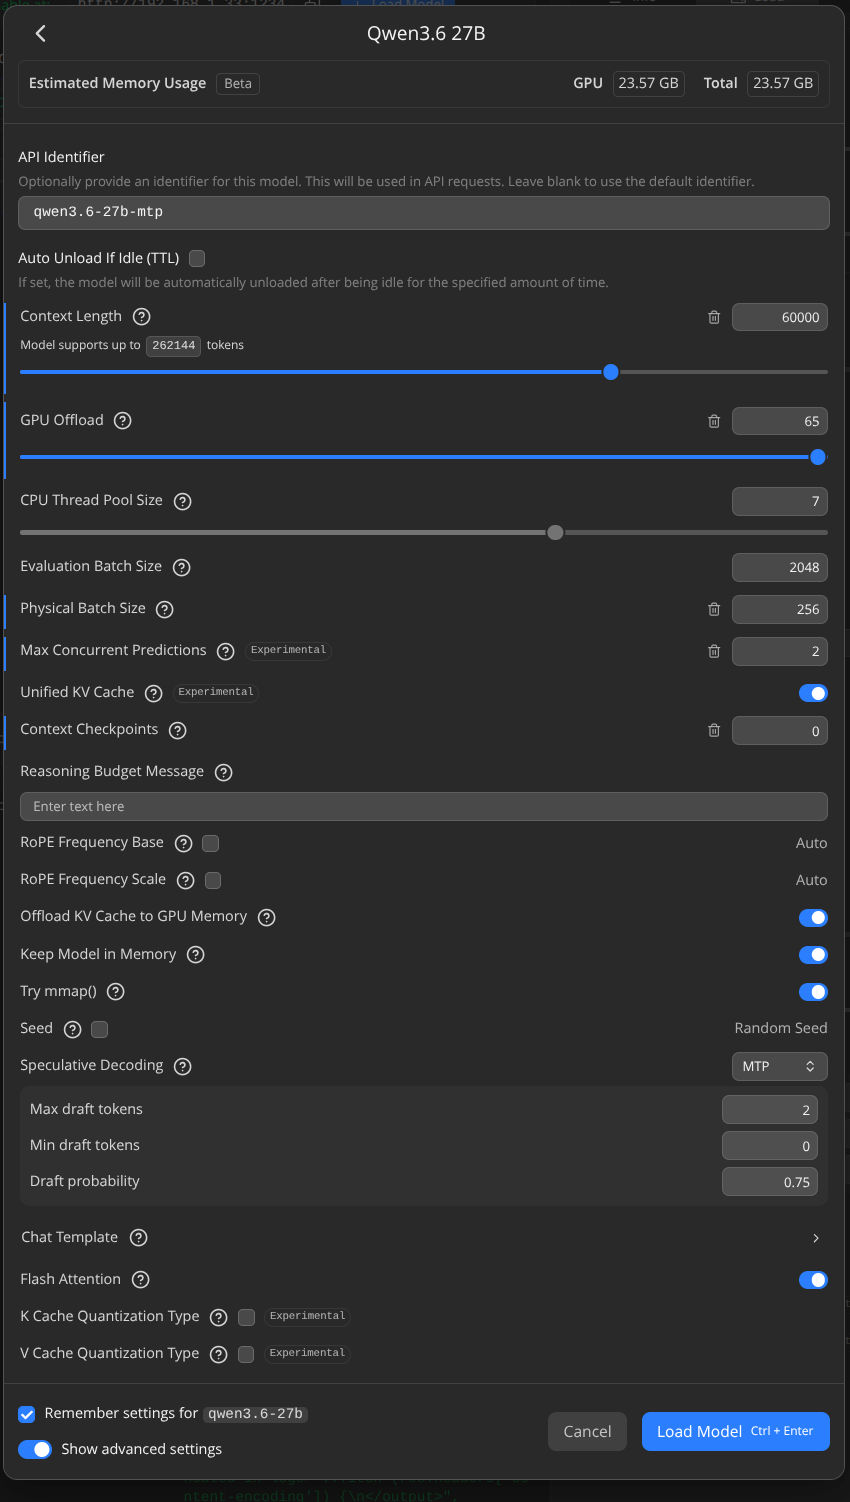
Task: Reset Max Concurrent Predictions with its trash icon
Action: coord(714,651)
